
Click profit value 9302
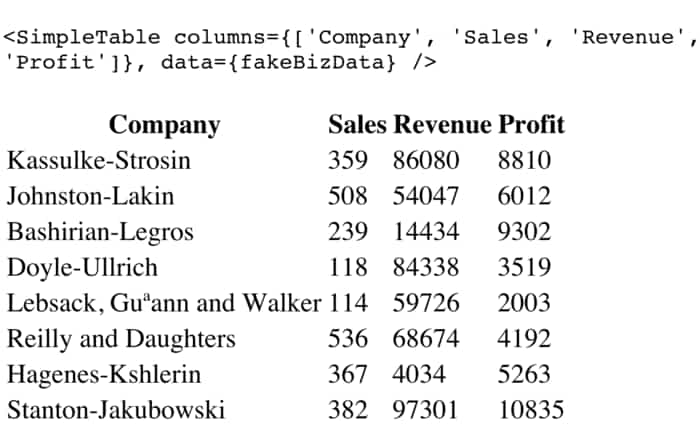coord(524,232)
